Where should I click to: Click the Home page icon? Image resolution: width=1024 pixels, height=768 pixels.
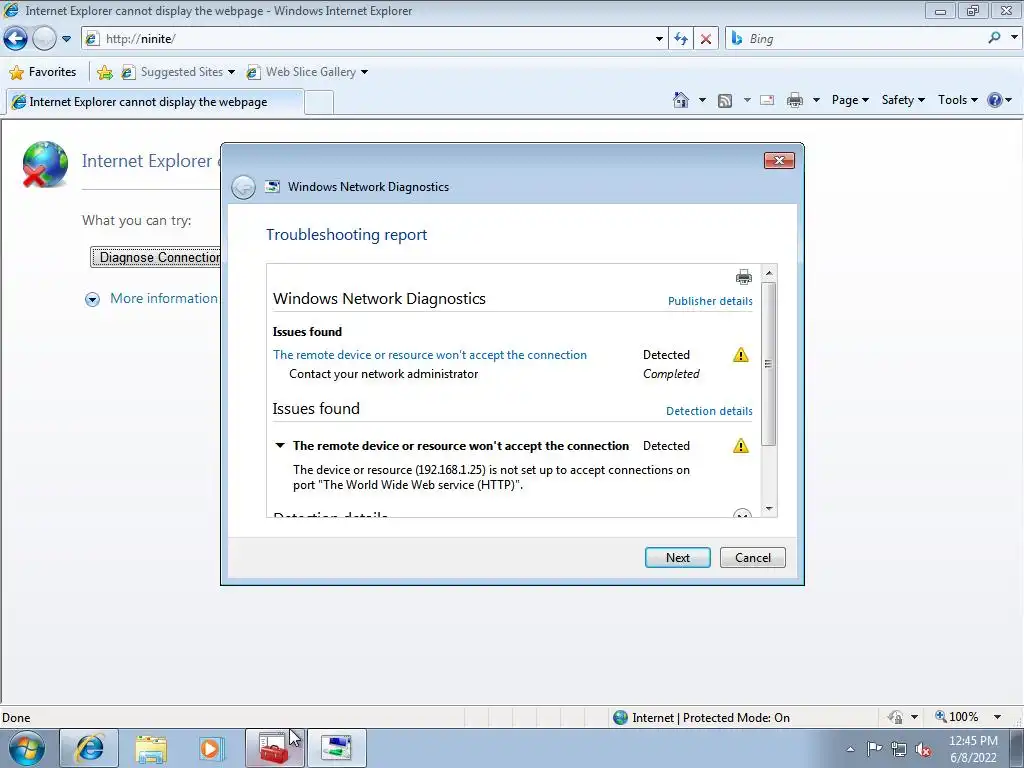tap(680, 100)
